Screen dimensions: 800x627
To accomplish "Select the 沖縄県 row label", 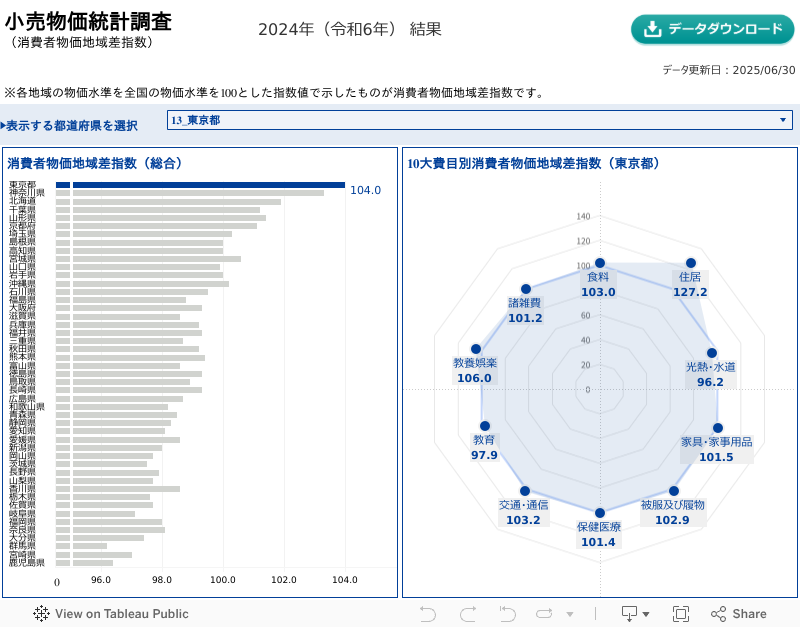I will [22, 284].
